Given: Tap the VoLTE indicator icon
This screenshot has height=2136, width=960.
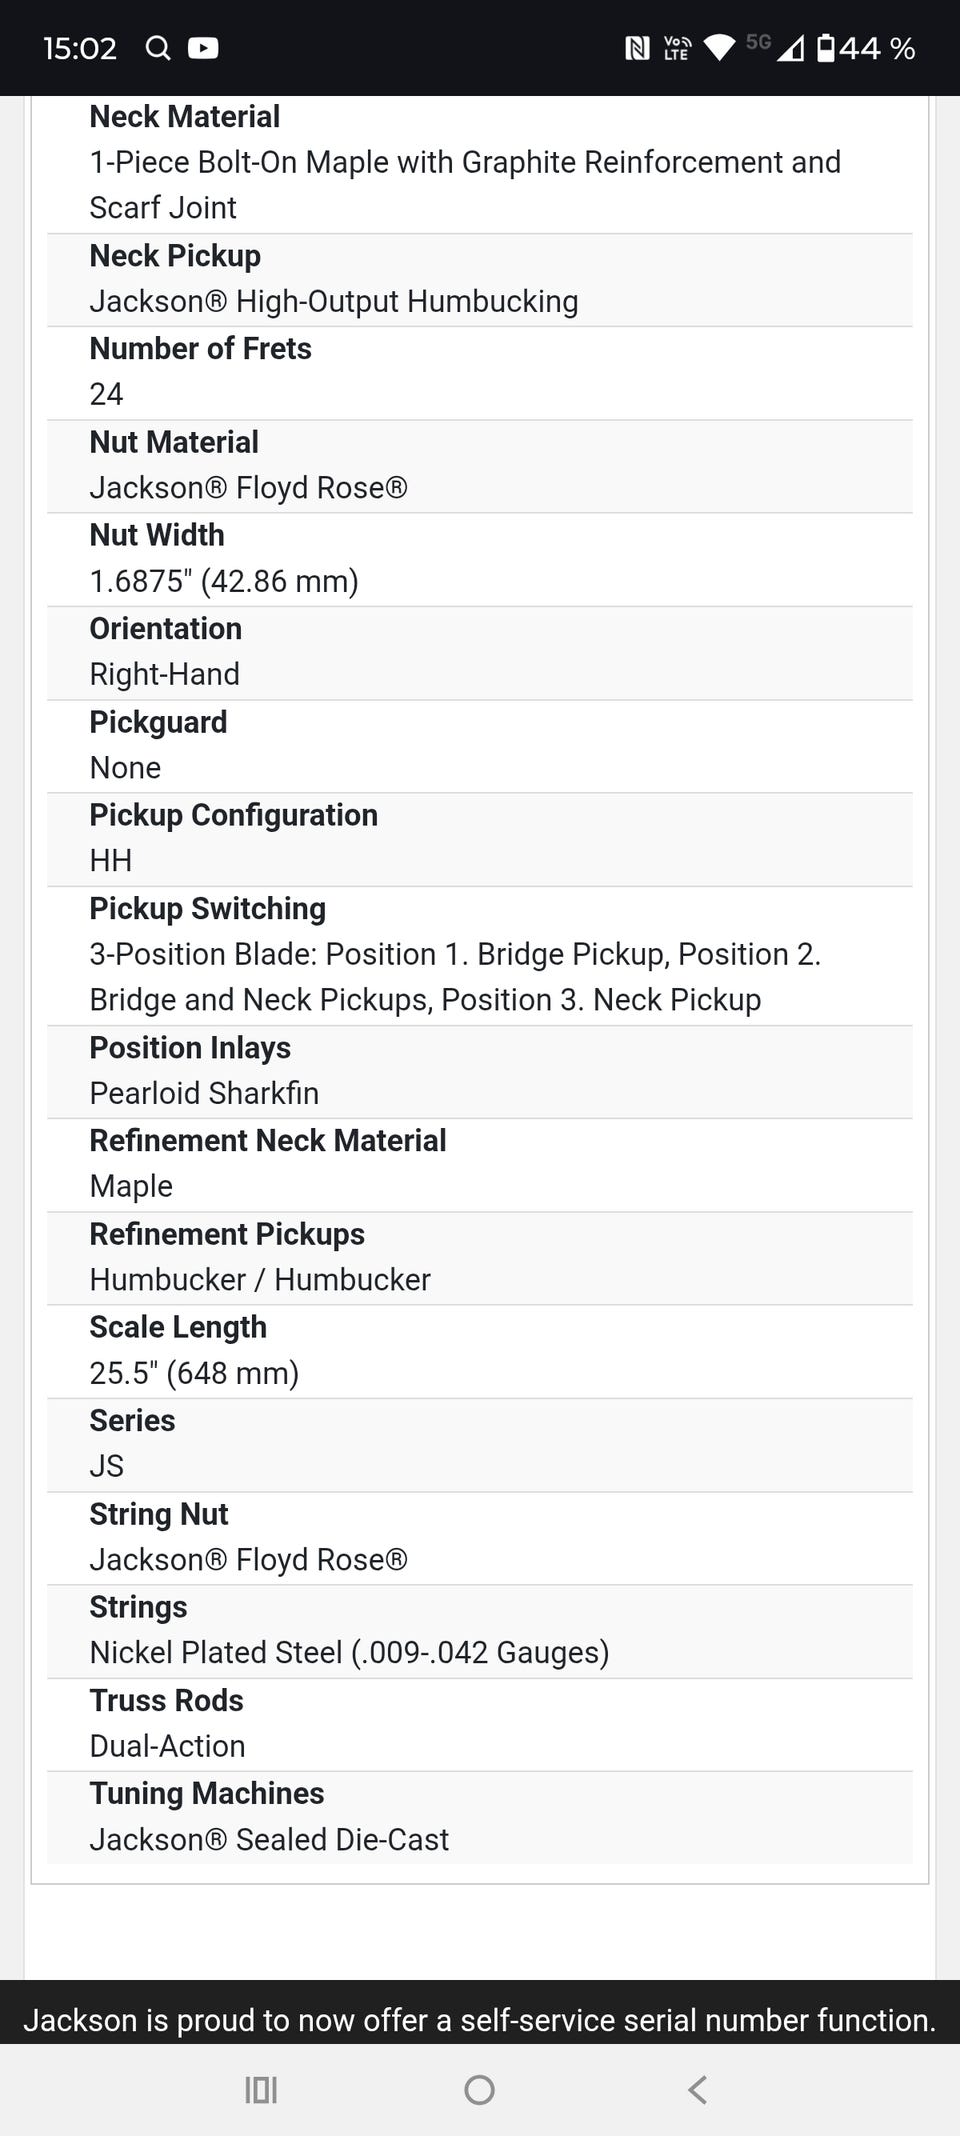Looking at the screenshot, I should pos(677,48).
